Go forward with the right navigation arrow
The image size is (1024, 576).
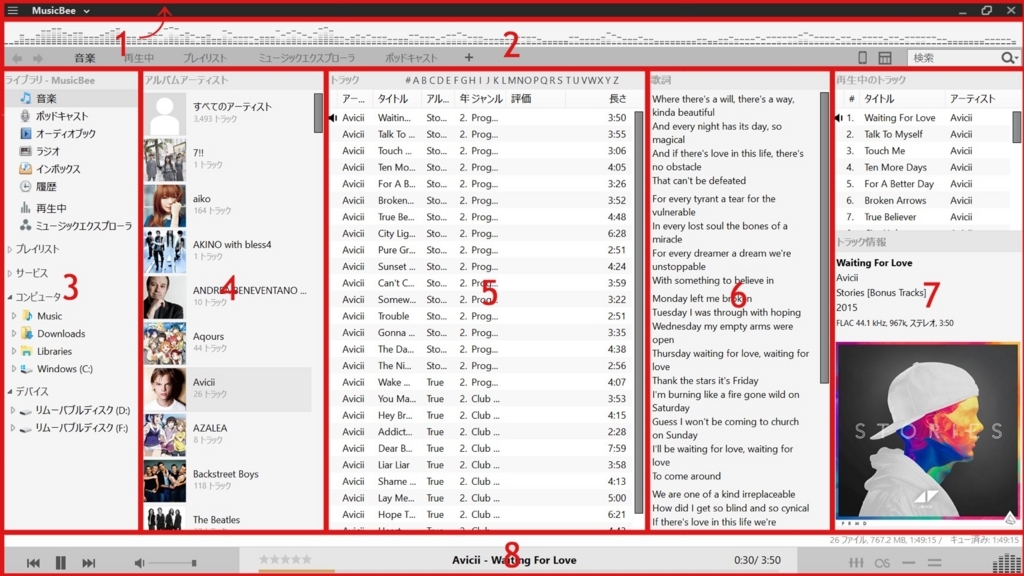tap(38, 58)
